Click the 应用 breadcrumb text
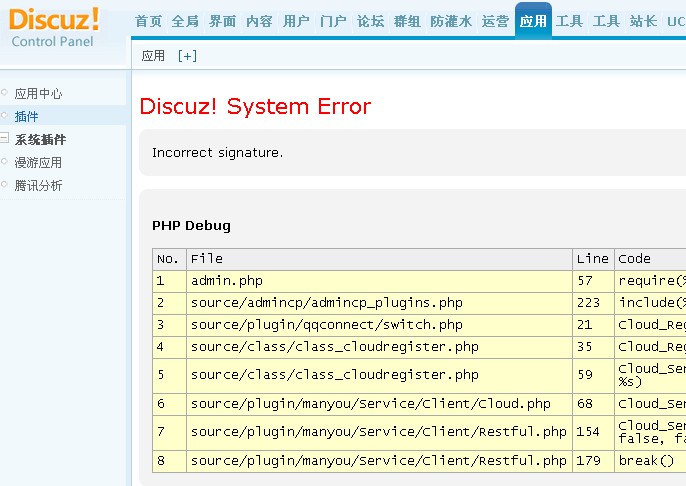 click(153, 56)
